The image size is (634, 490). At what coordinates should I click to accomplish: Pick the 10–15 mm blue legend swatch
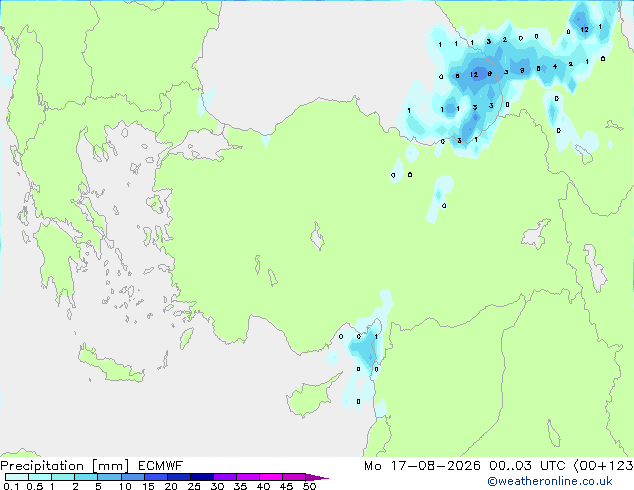[x=132, y=477]
